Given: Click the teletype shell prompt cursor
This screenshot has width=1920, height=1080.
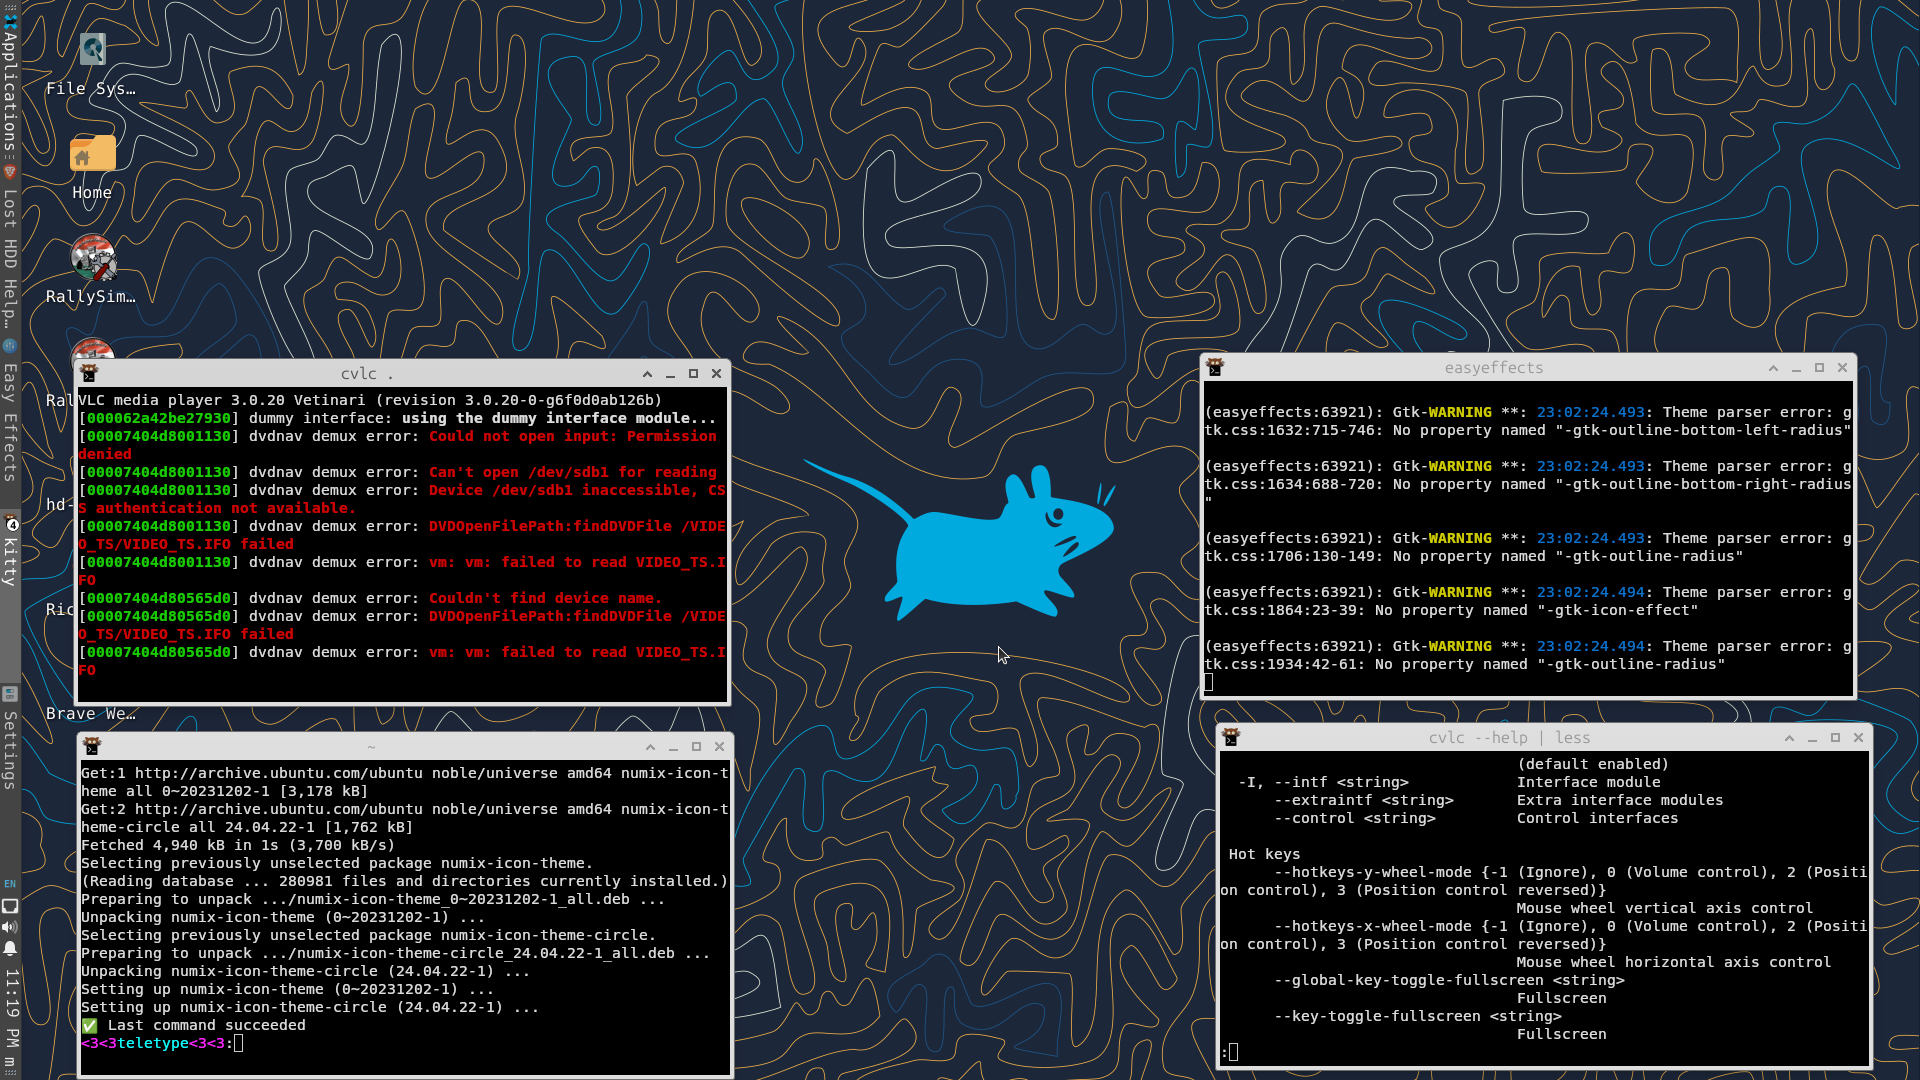Looking at the screenshot, I should 238,1043.
